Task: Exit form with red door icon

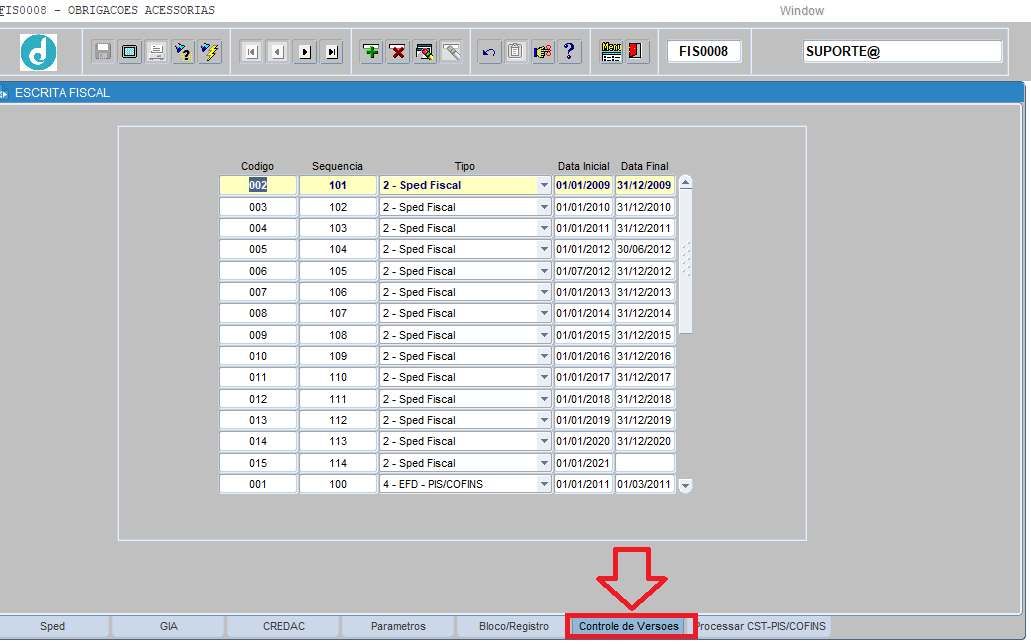Action: pos(636,51)
